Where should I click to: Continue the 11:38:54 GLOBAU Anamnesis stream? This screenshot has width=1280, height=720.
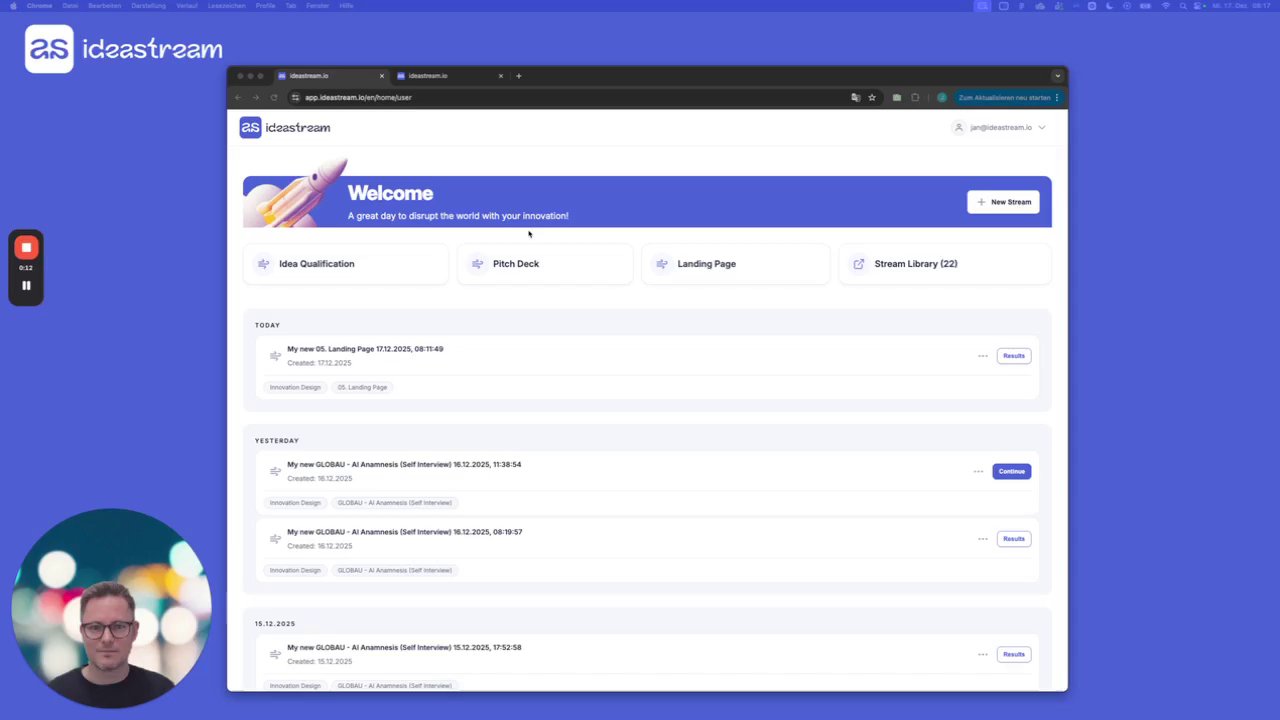click(x=1011, y=471)
